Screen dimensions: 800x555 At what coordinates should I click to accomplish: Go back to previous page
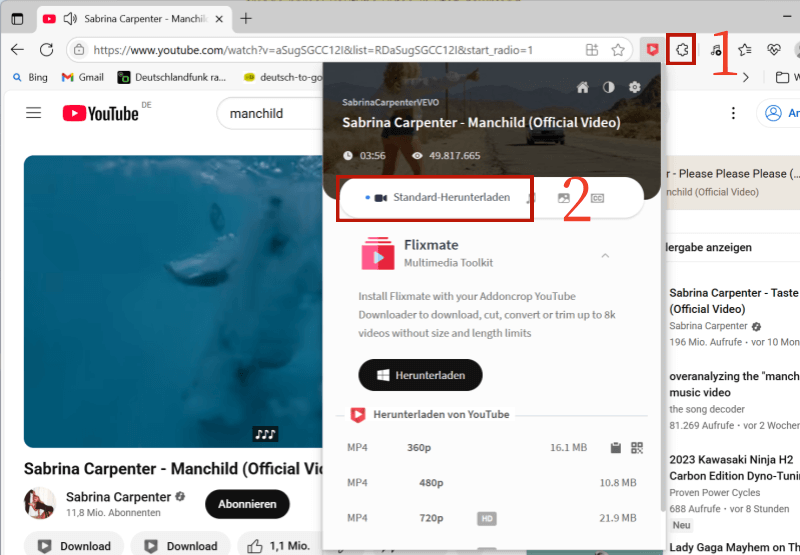[17, 49]
